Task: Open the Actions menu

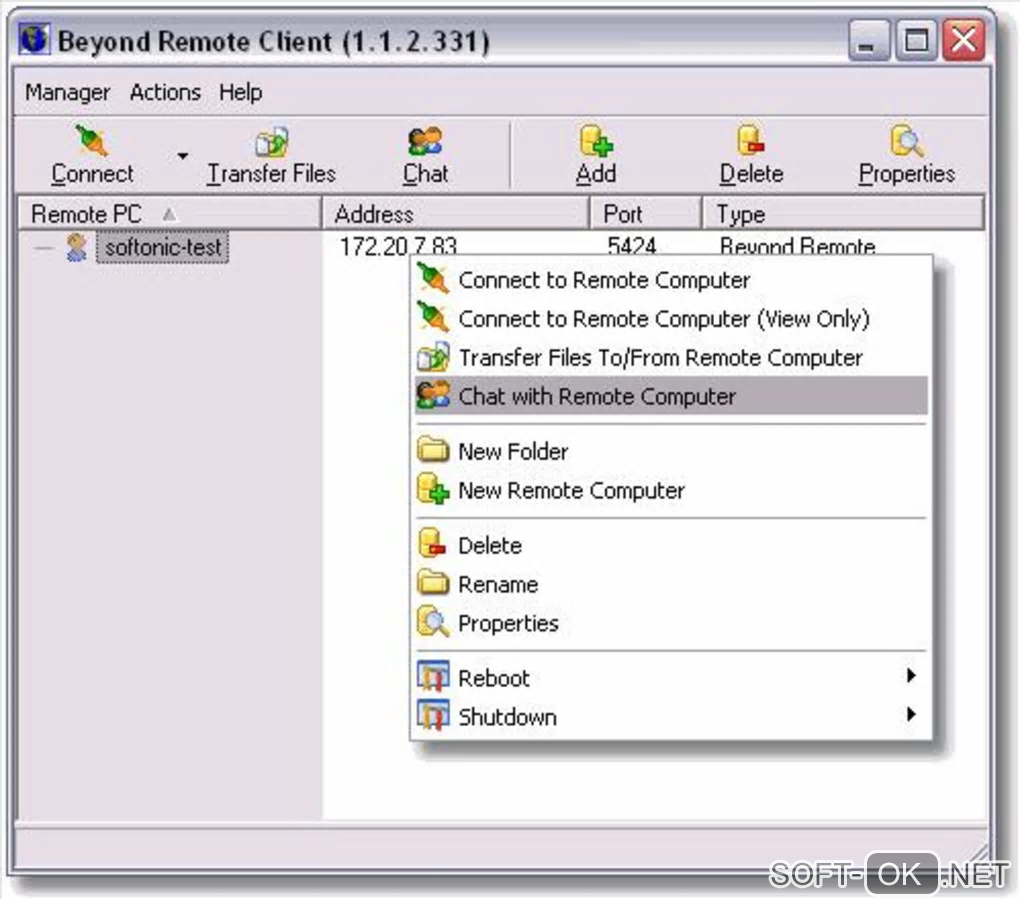Action: click(x=165, y=92)
